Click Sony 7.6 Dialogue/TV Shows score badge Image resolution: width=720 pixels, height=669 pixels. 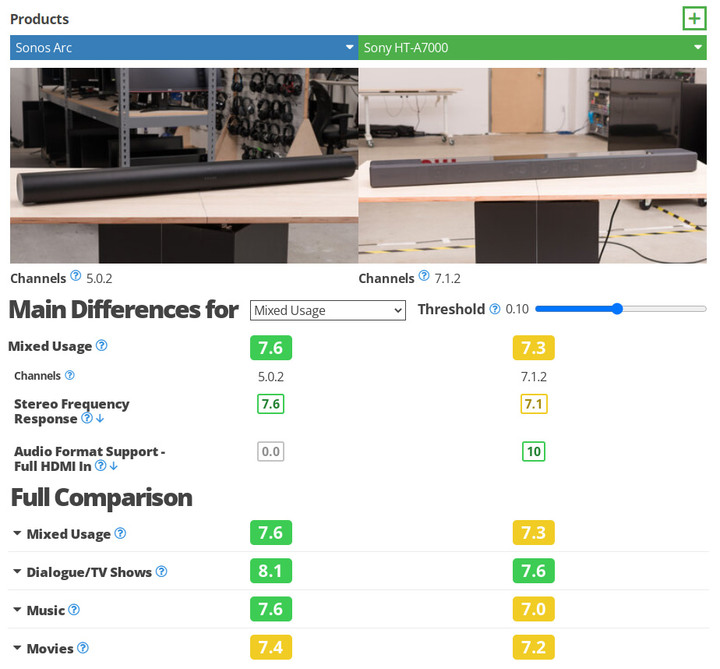(534, 571)
